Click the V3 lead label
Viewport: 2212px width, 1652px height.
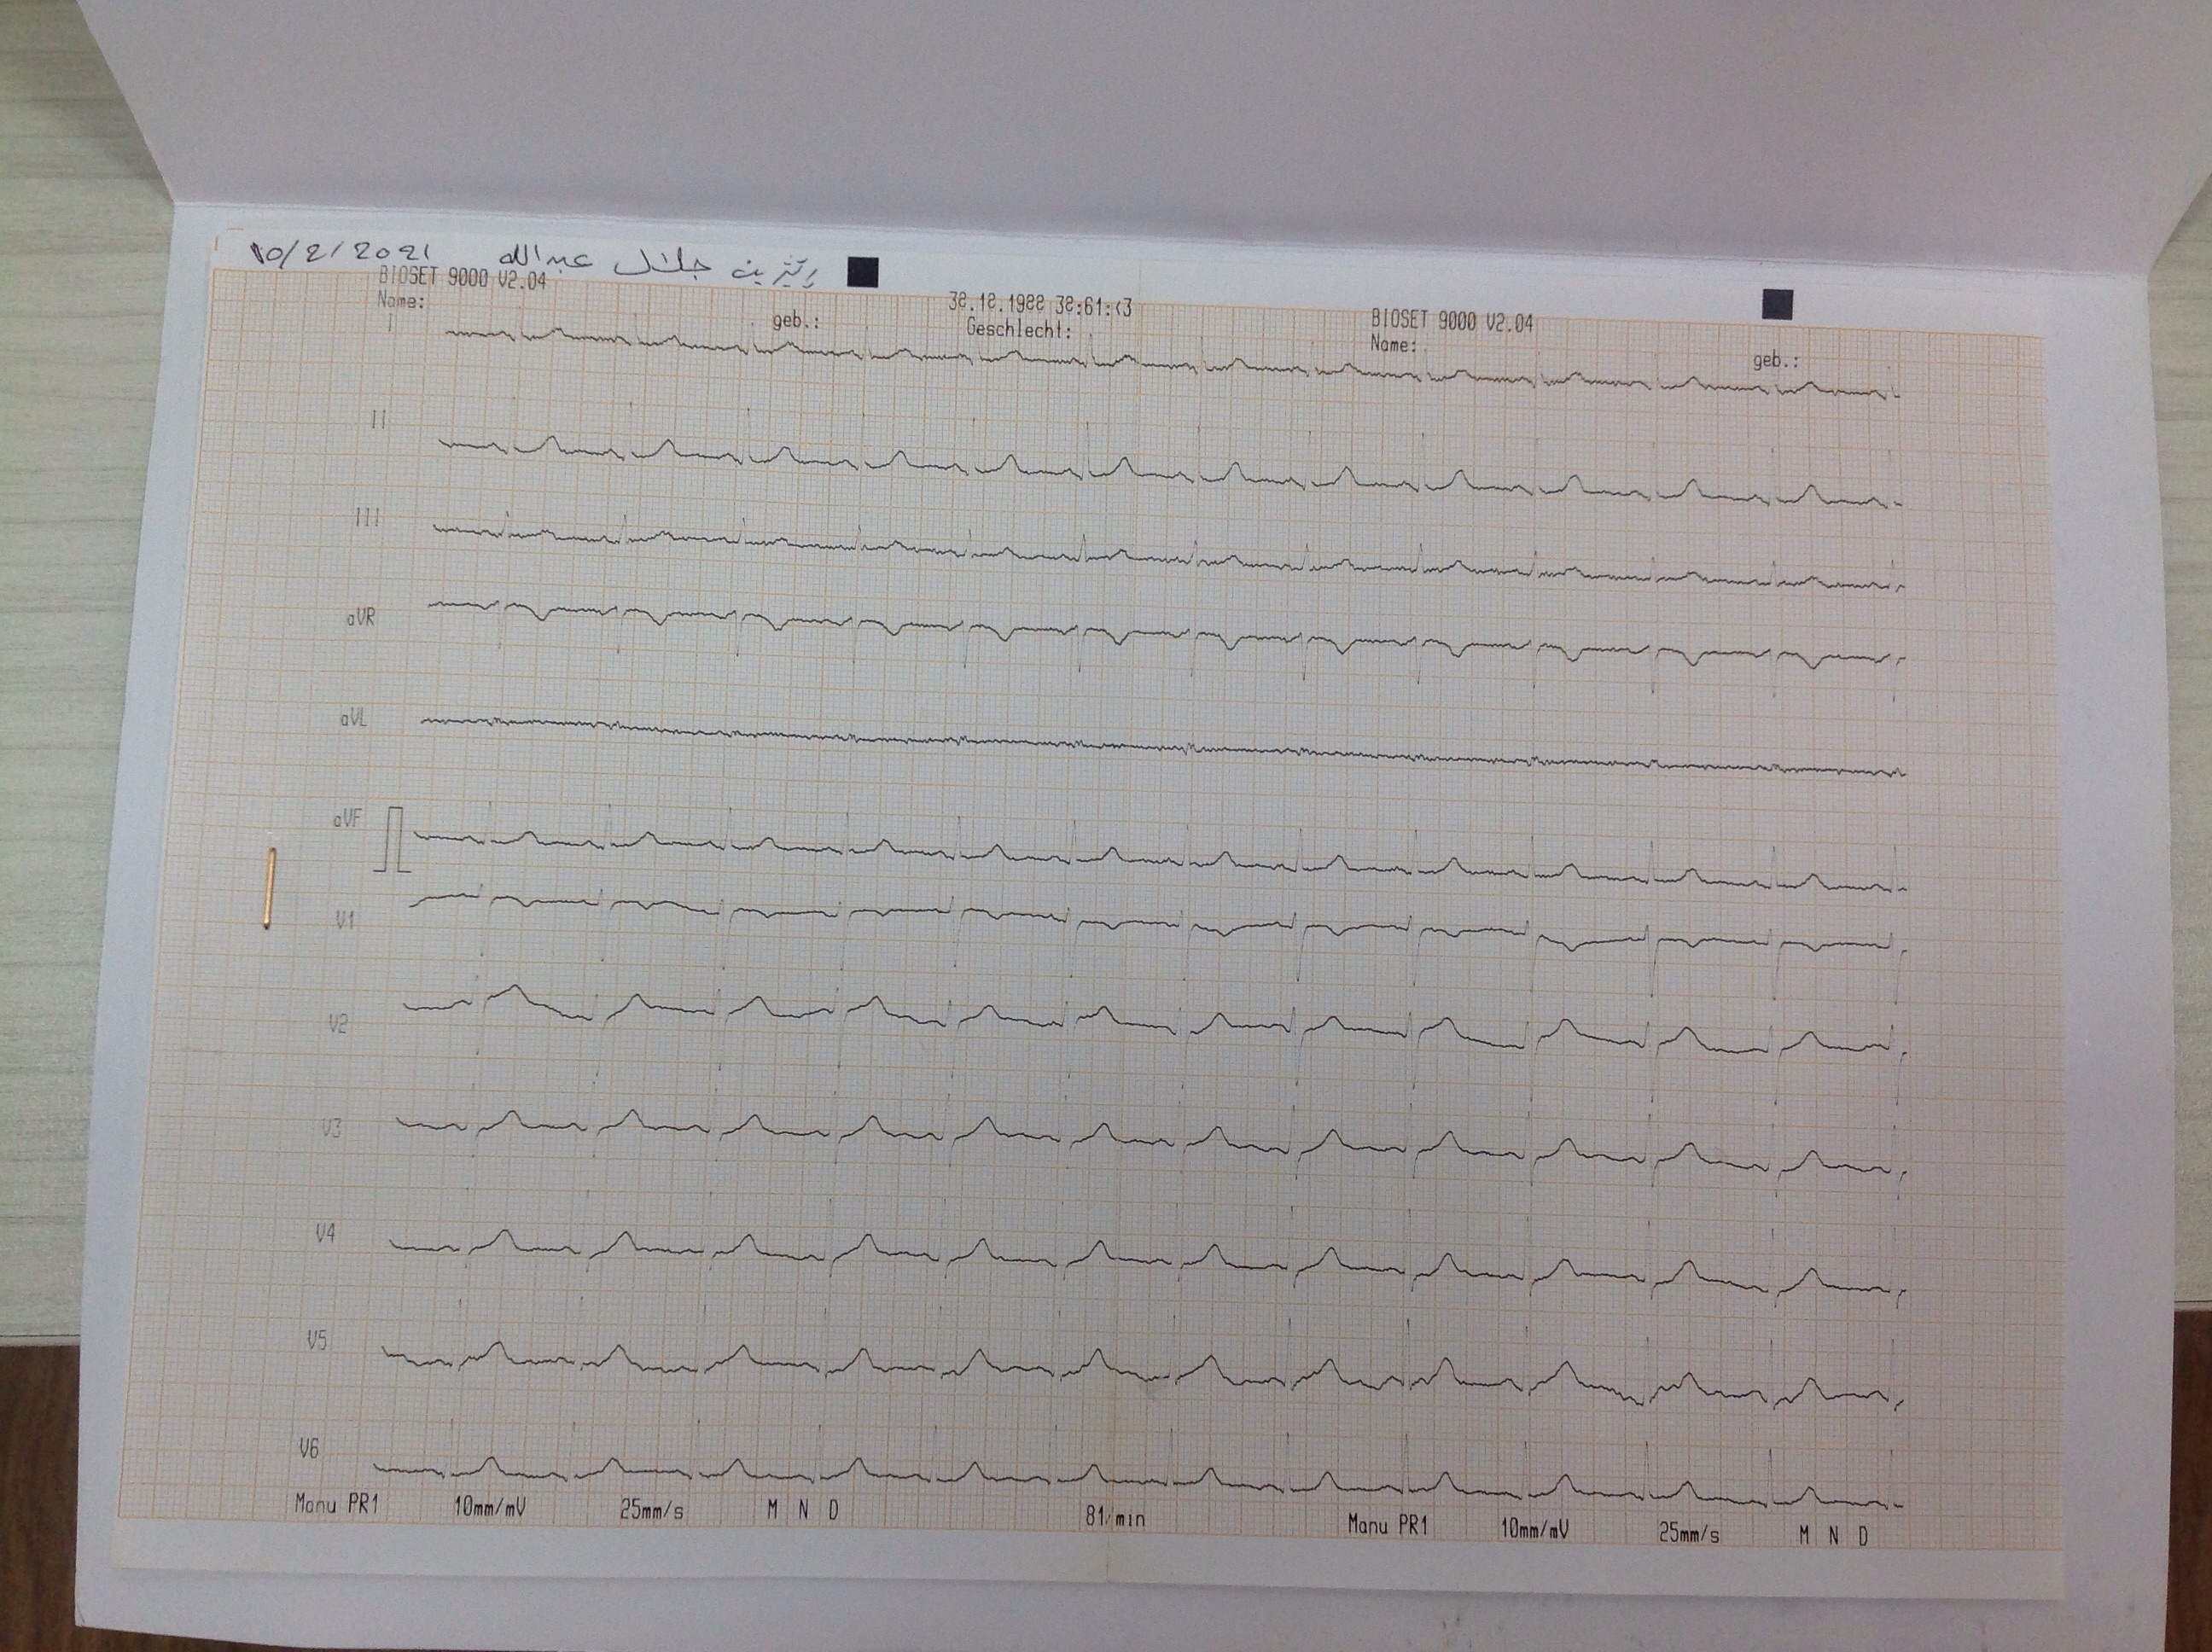[x=332, y=1129]
